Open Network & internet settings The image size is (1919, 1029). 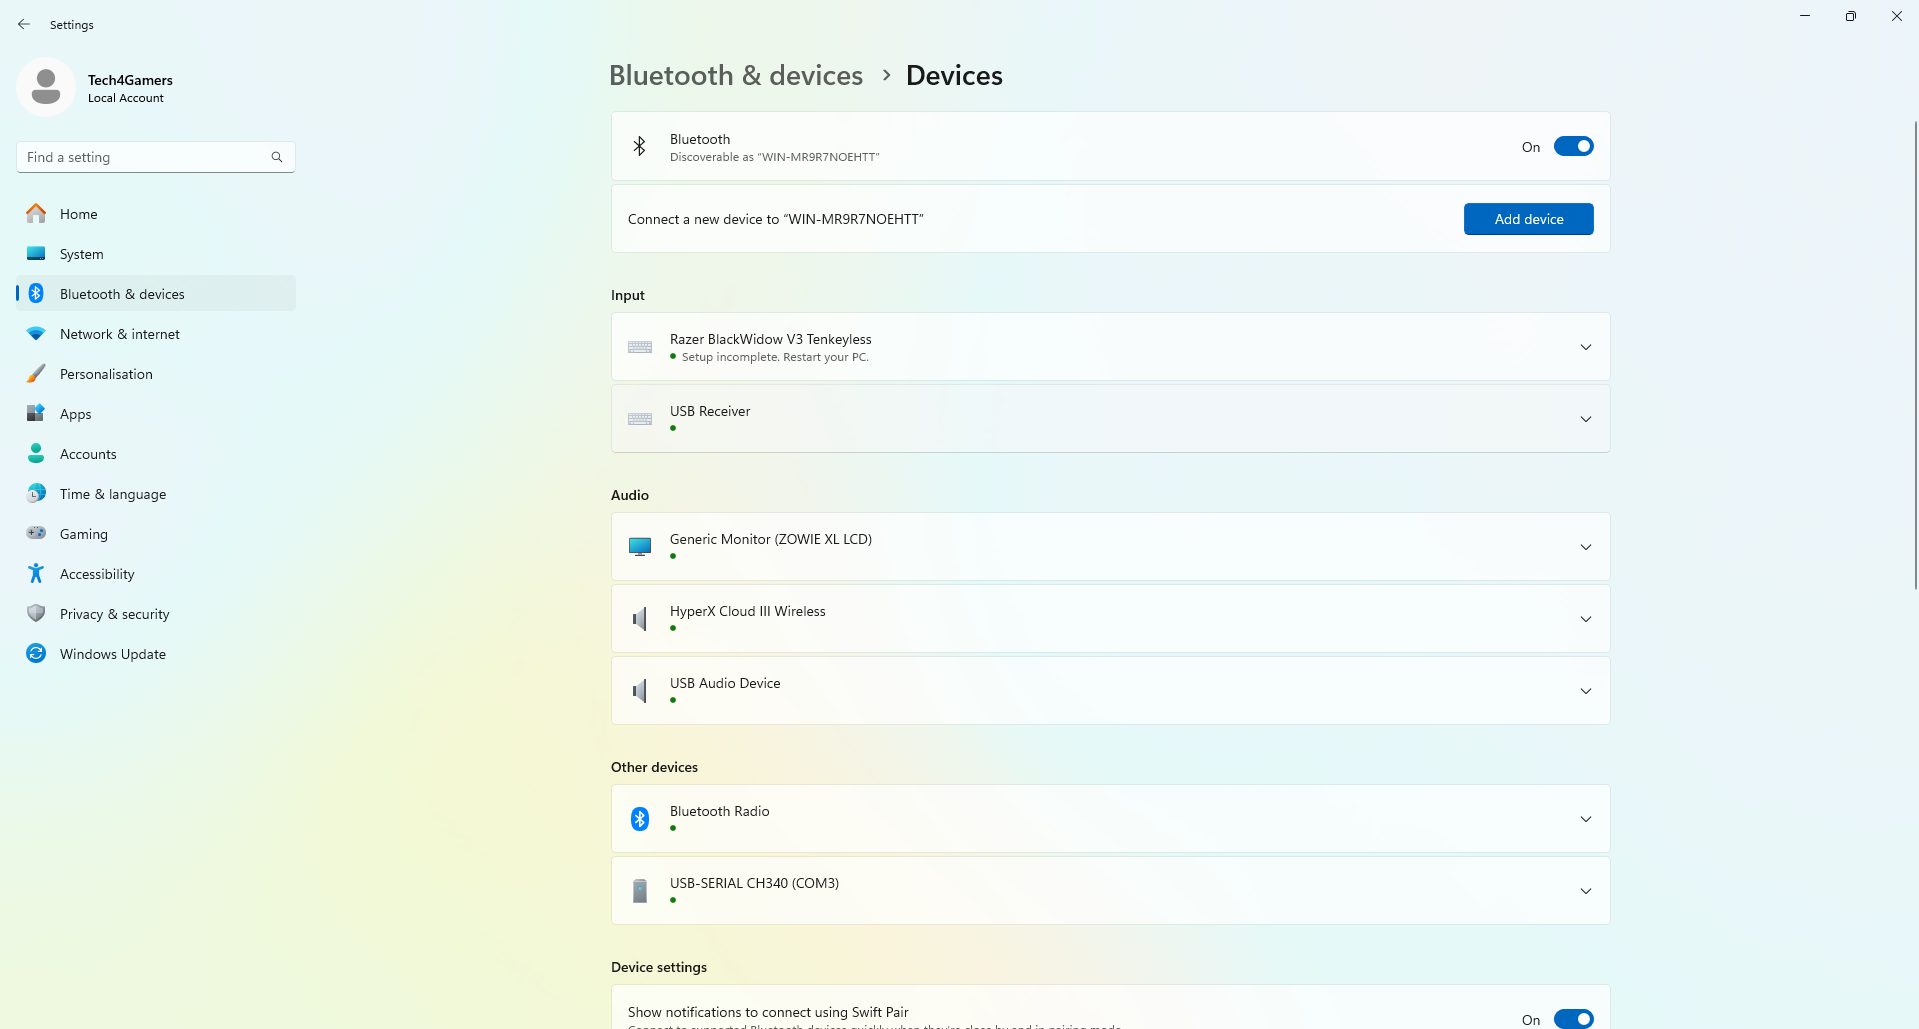point(36,333)
